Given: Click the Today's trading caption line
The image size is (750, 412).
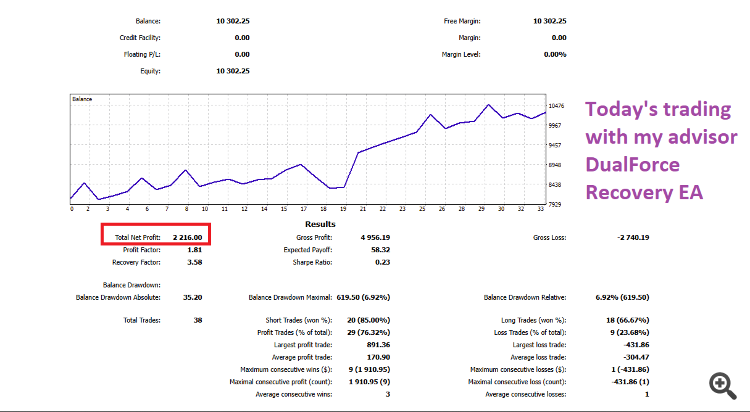Looking at the screenshot, I should [x=658, y=109].
